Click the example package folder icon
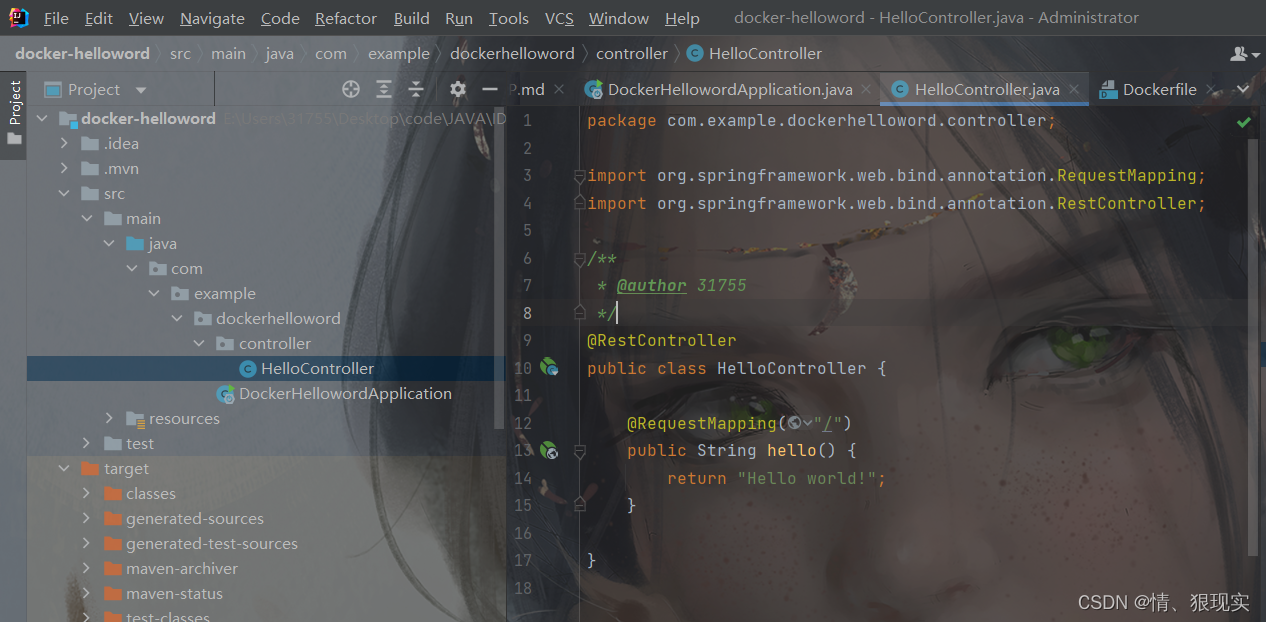The height and width of the screenshot is (622, 1266). tap(180, 294)
